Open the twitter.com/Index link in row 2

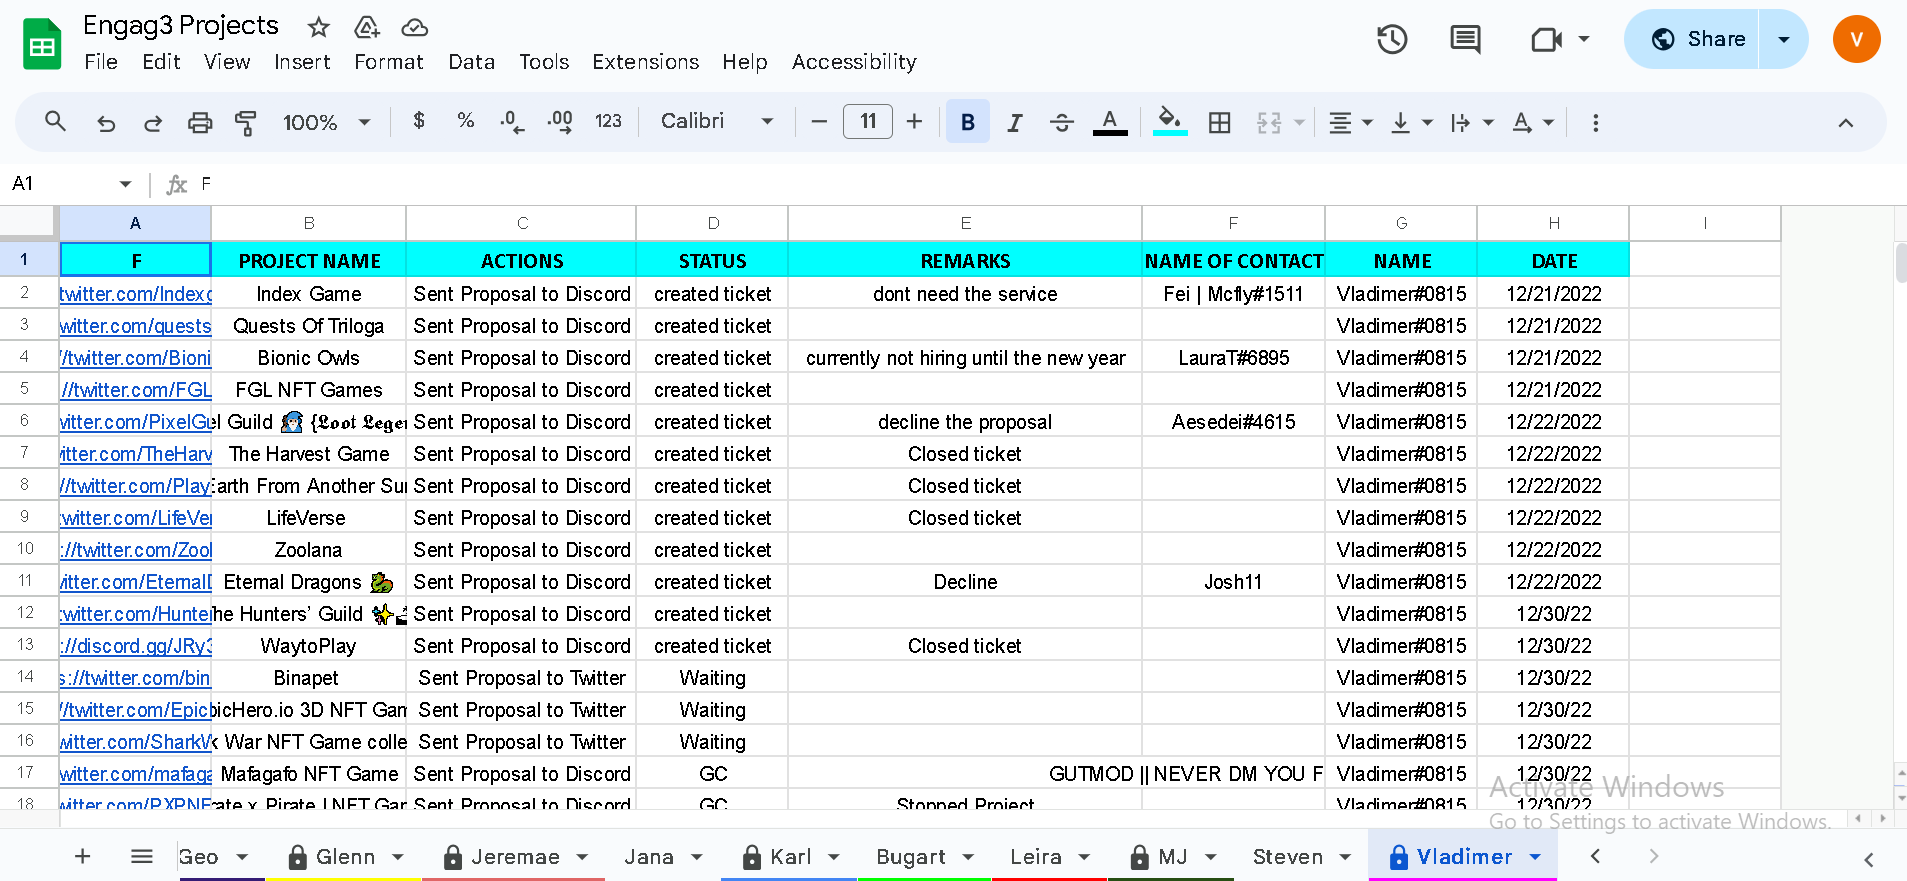click(136, 294)
